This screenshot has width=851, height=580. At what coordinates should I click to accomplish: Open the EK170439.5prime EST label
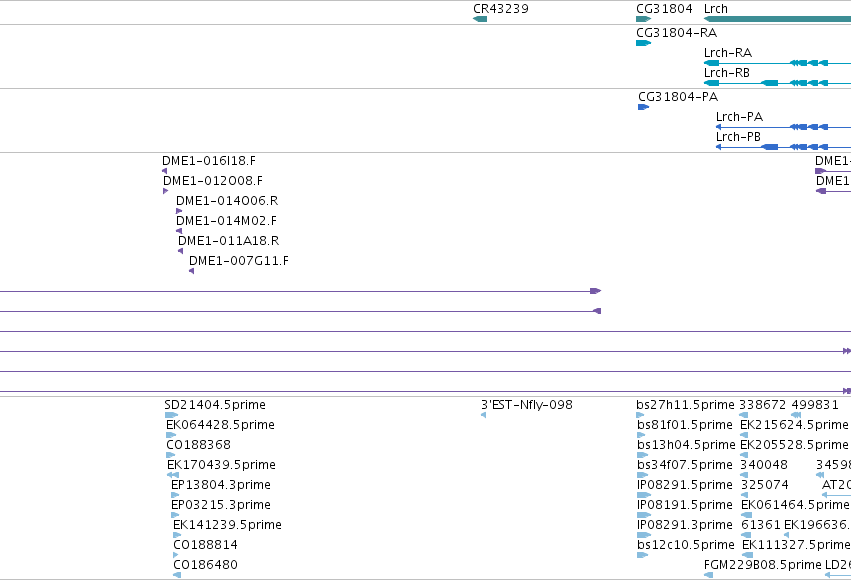pos(221,465)
